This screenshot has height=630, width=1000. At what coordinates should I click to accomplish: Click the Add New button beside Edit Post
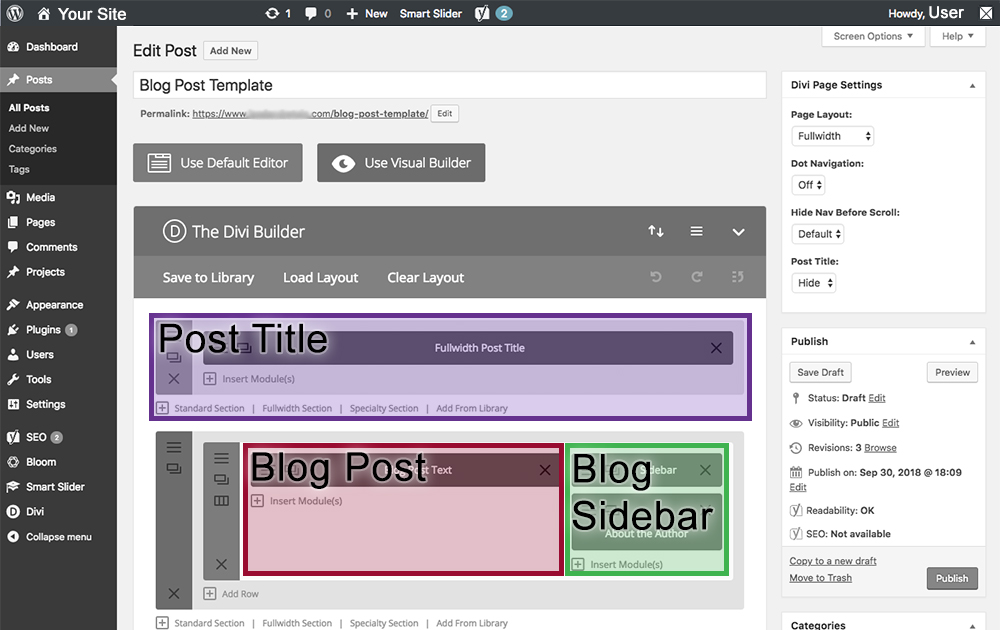tap(230, 50)
